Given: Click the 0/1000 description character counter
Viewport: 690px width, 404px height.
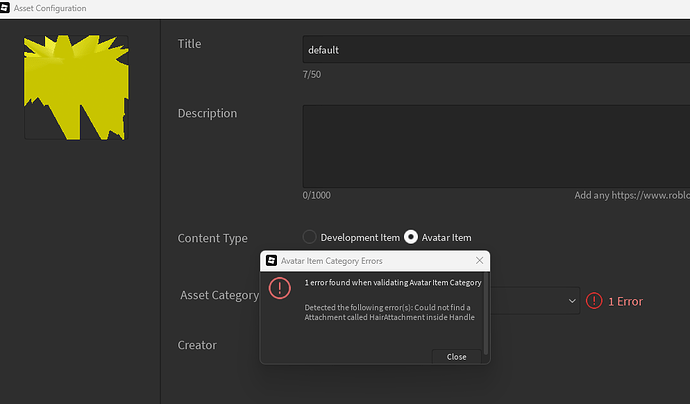Looking at the screenshot, I should point(317,196).
